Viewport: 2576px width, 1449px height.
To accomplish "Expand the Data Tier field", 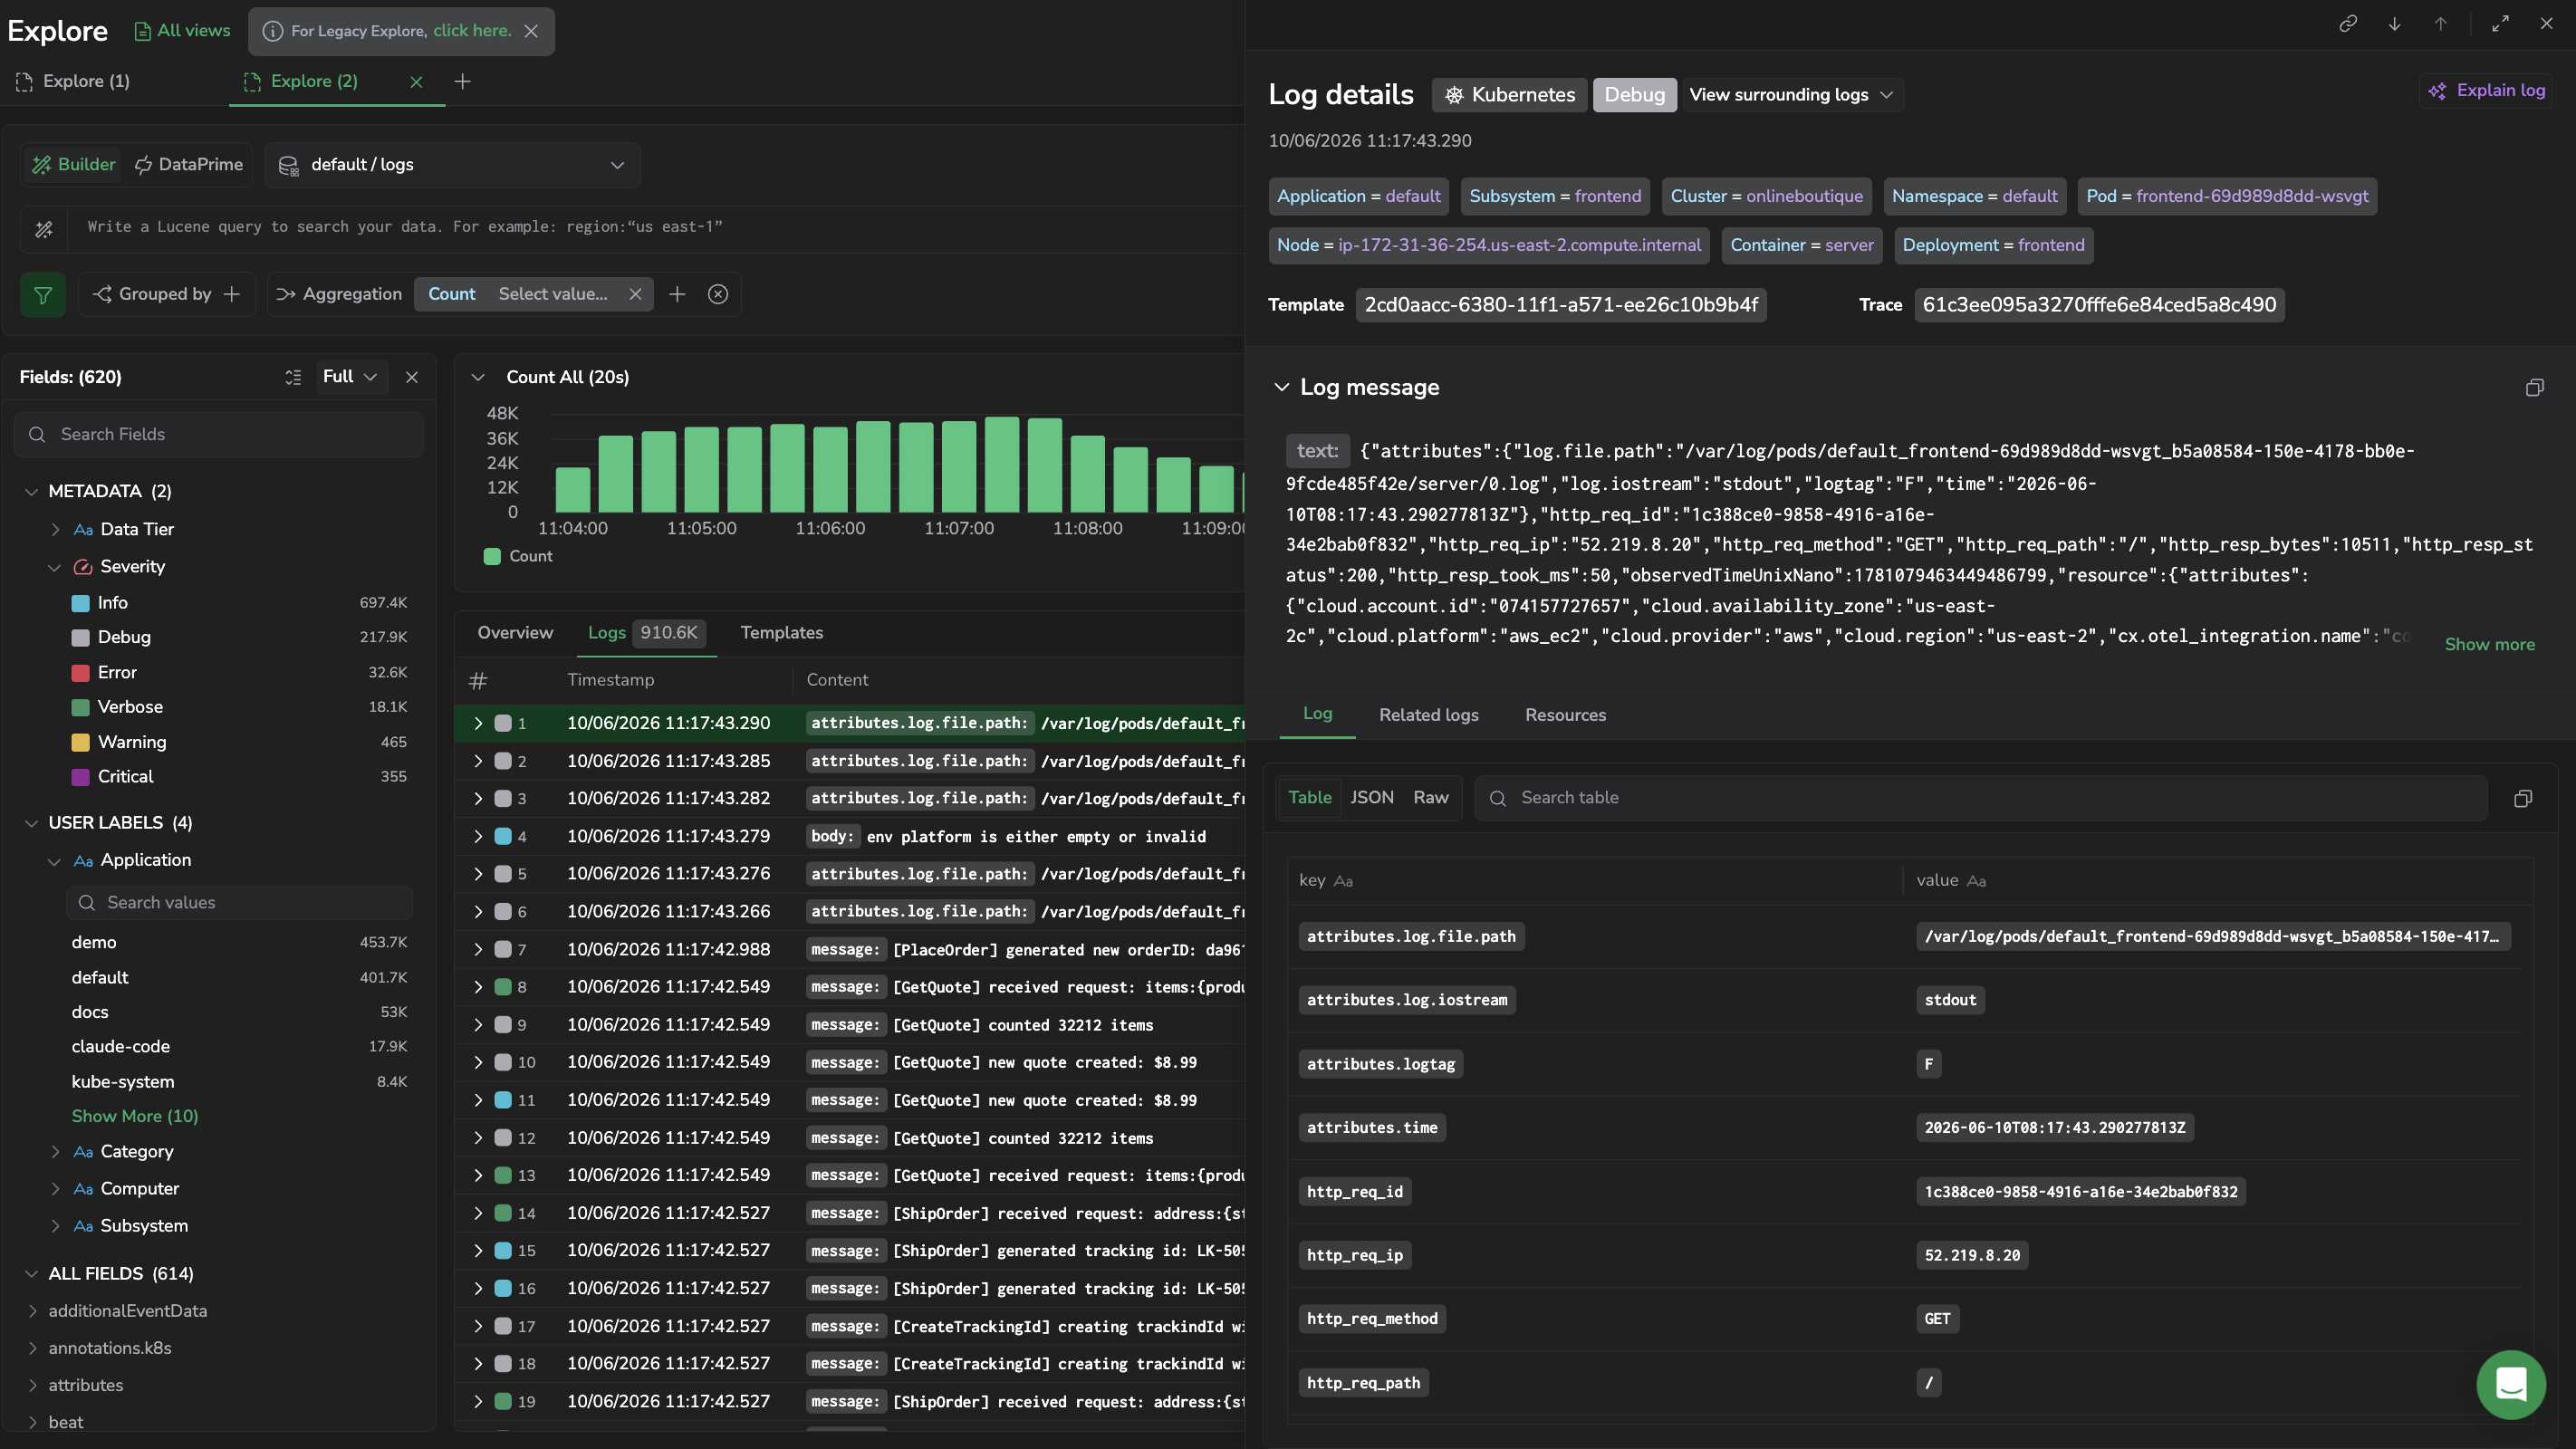I will point(55,529).
